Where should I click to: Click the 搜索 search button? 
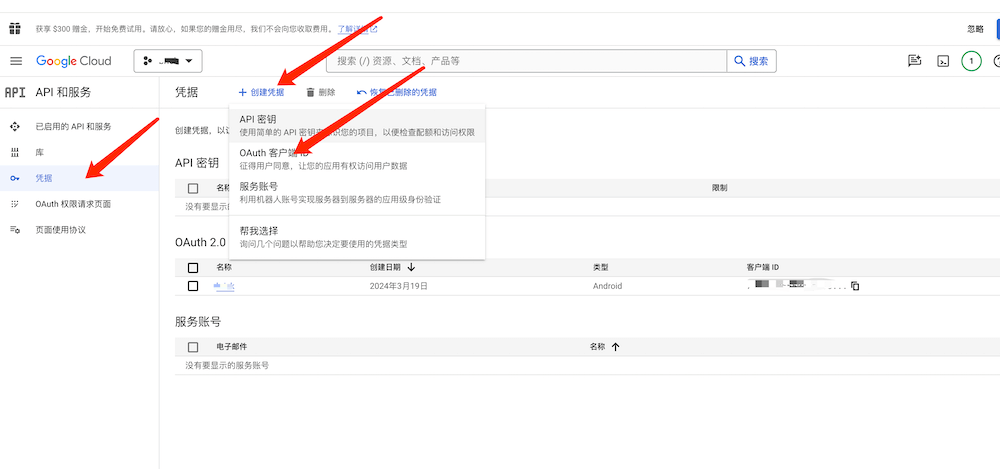pos(751,61)
